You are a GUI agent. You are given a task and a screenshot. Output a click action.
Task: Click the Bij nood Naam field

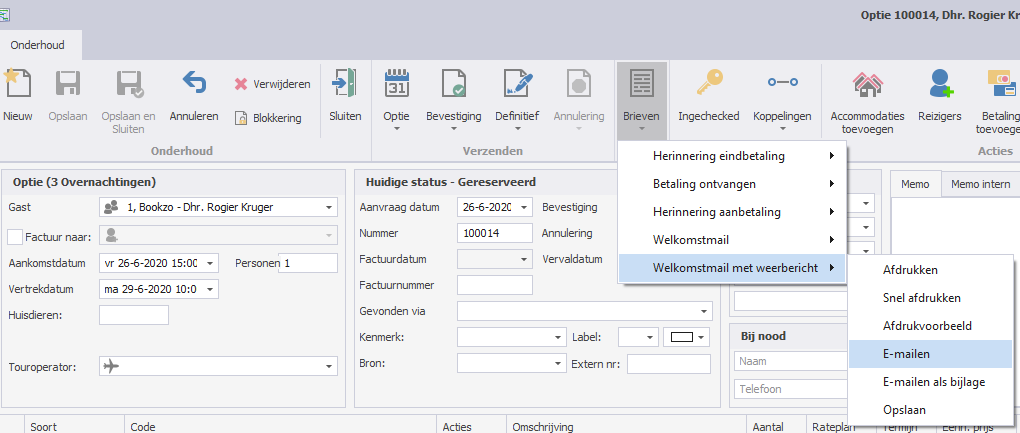pos(790,361)
